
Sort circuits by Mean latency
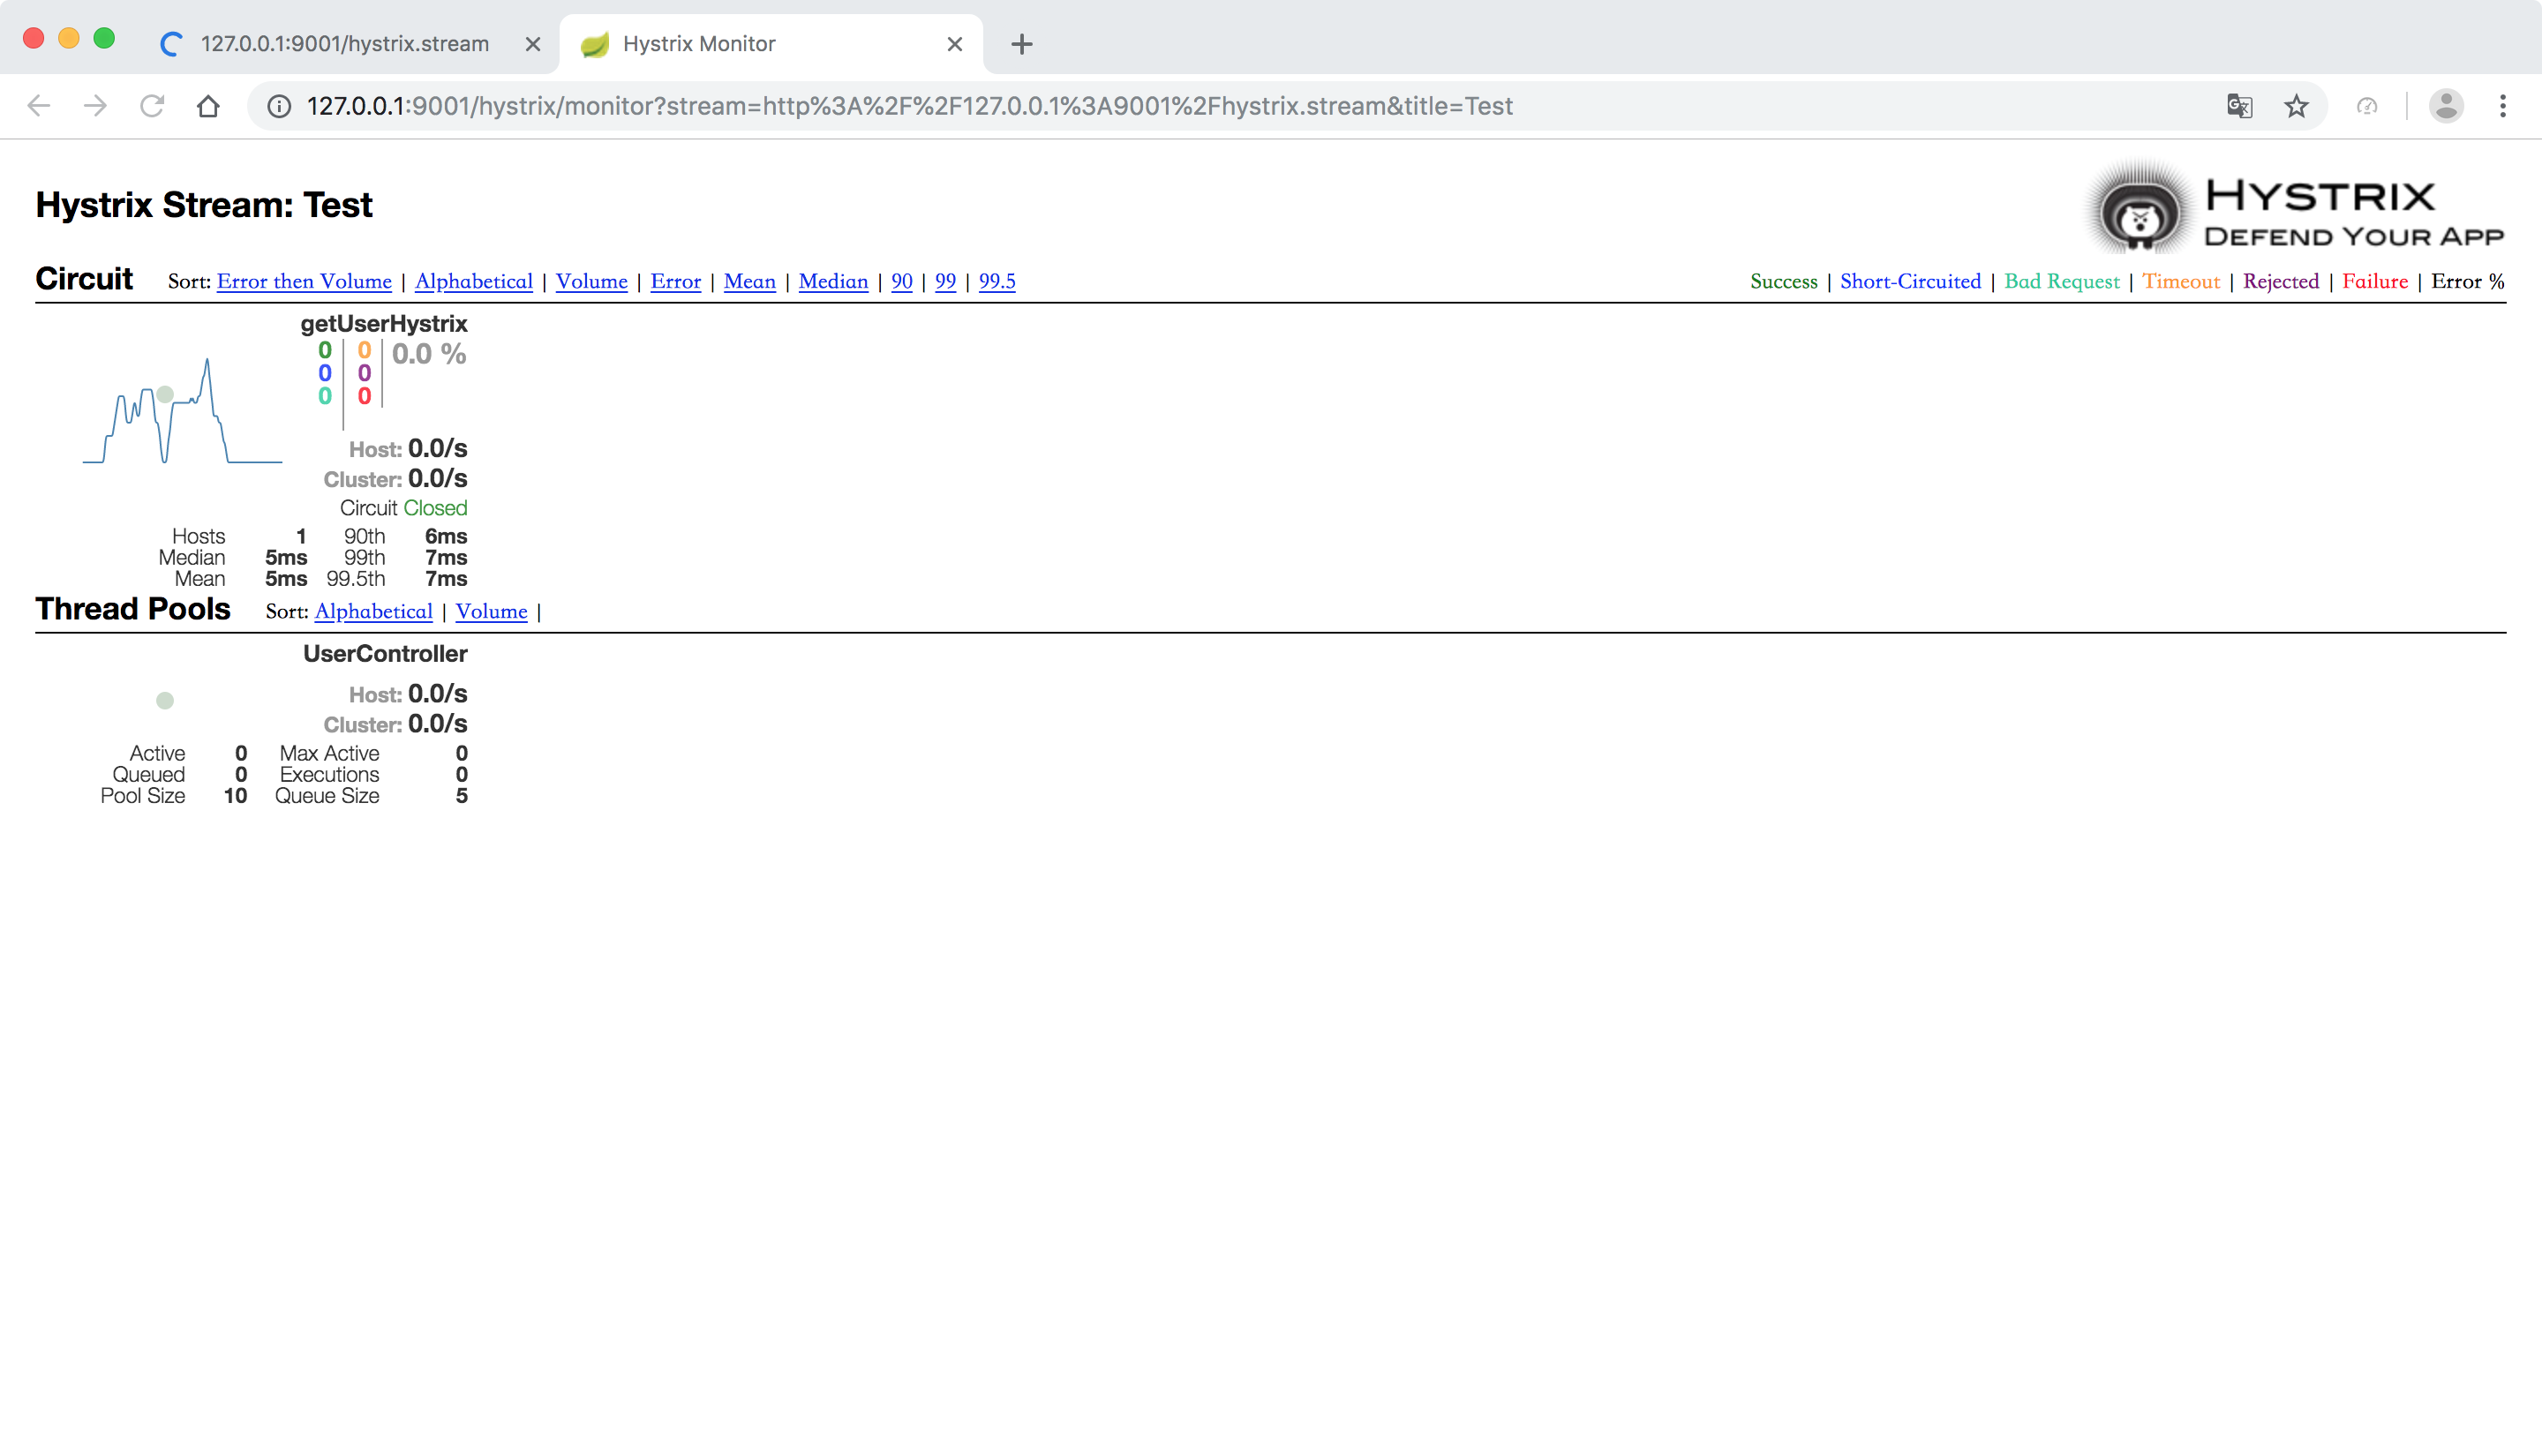point(750,282)
